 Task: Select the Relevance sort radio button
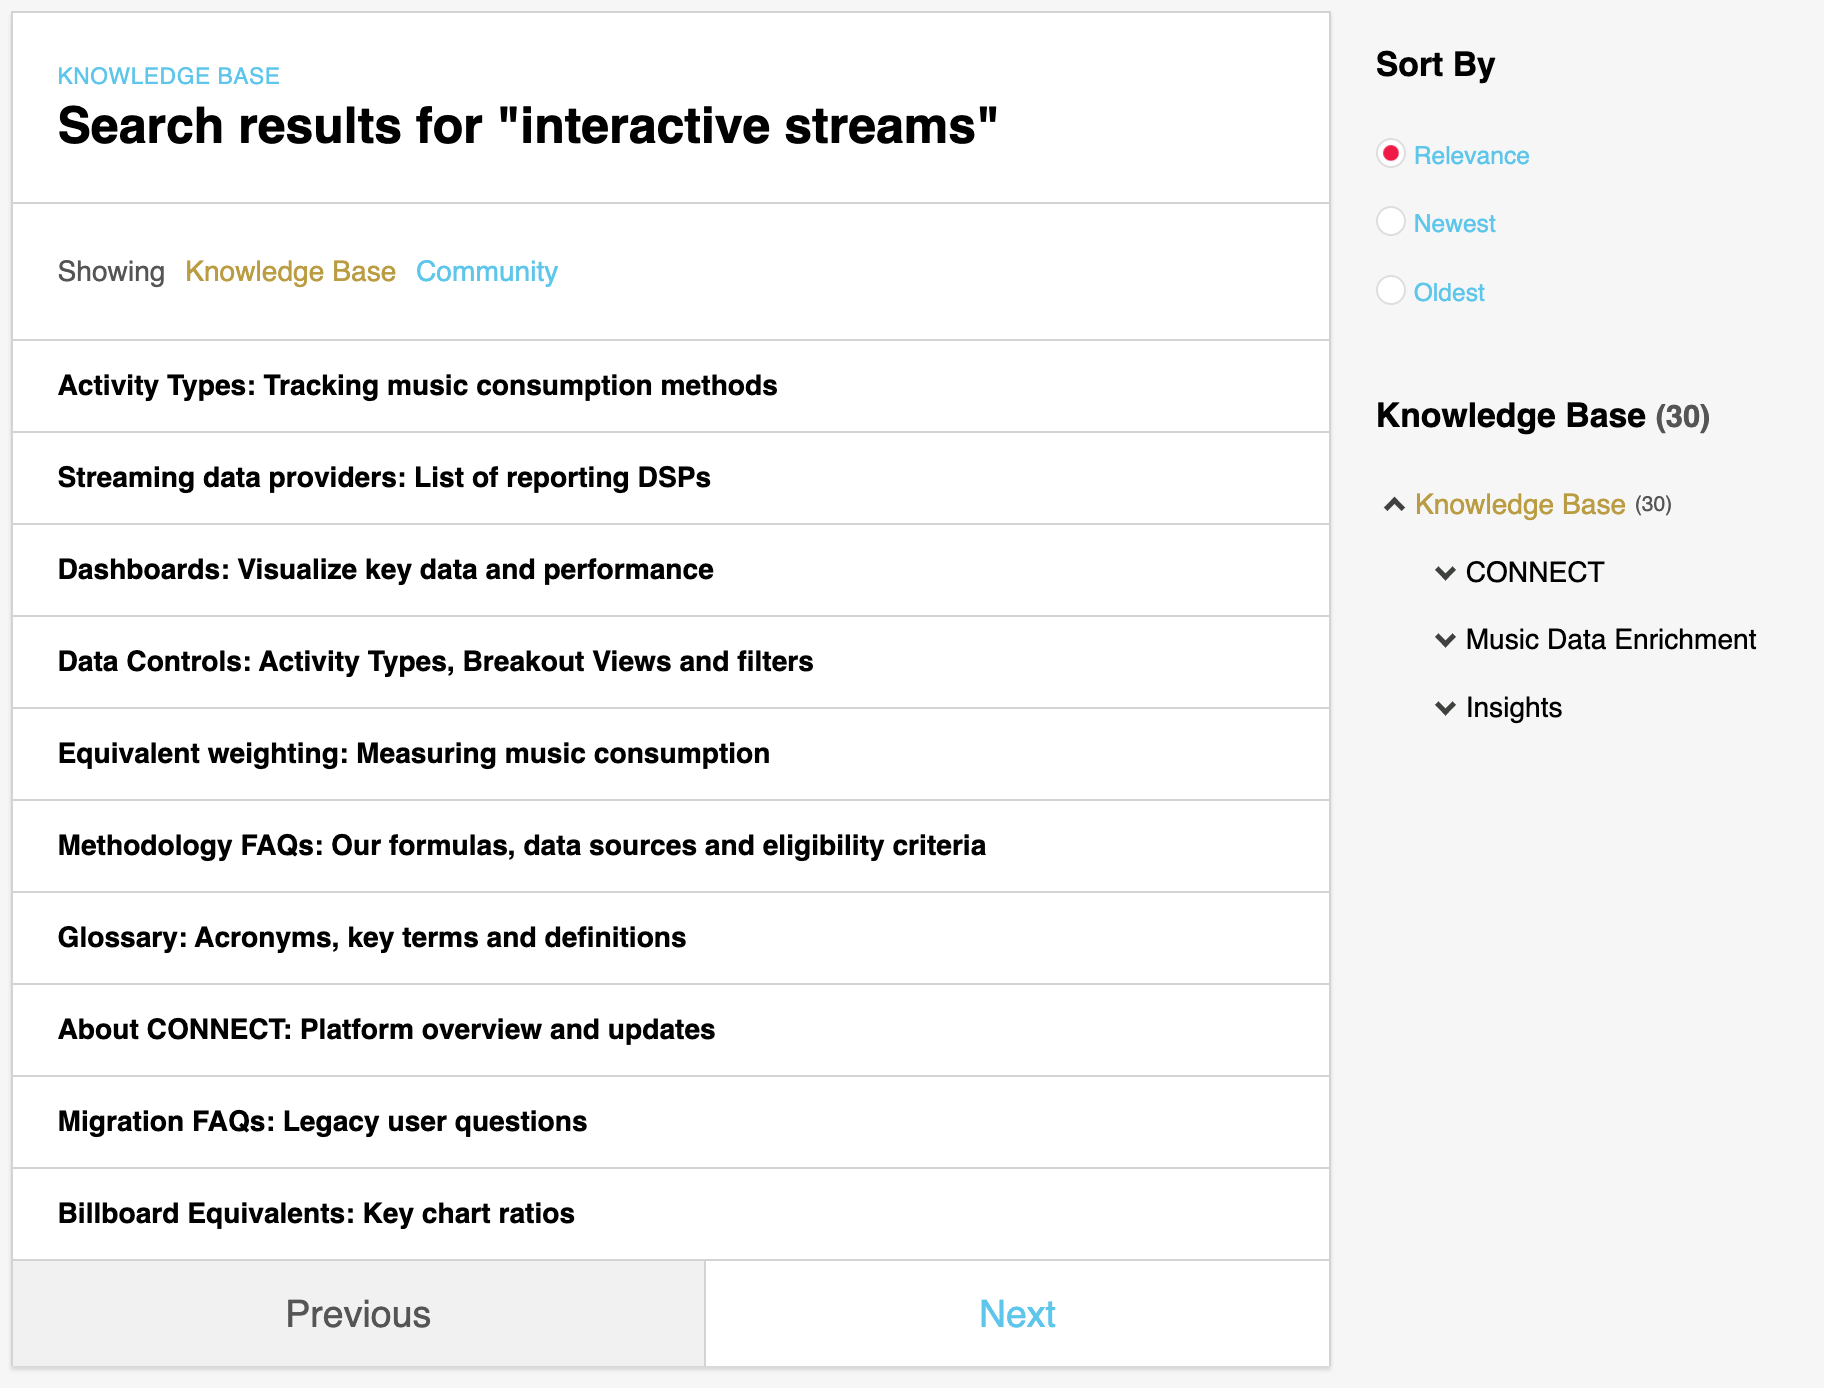1391,153
